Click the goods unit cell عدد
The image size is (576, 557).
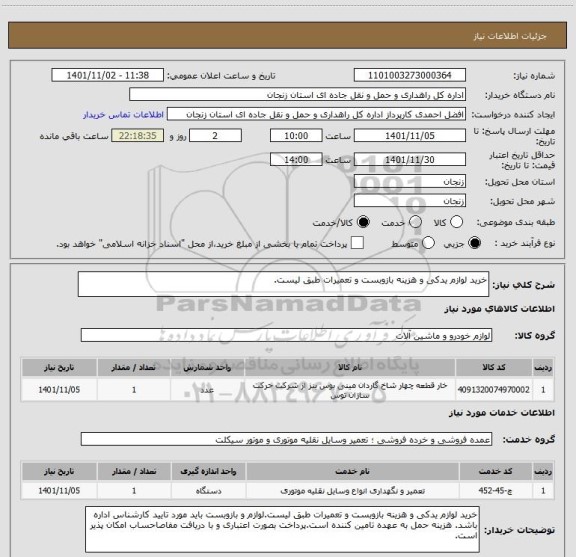(x=208, y=390)
